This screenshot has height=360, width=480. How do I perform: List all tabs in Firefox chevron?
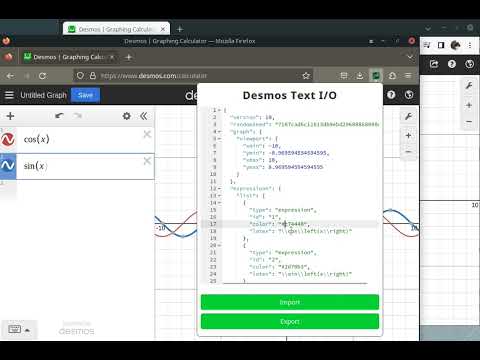(x=410, y=57)
